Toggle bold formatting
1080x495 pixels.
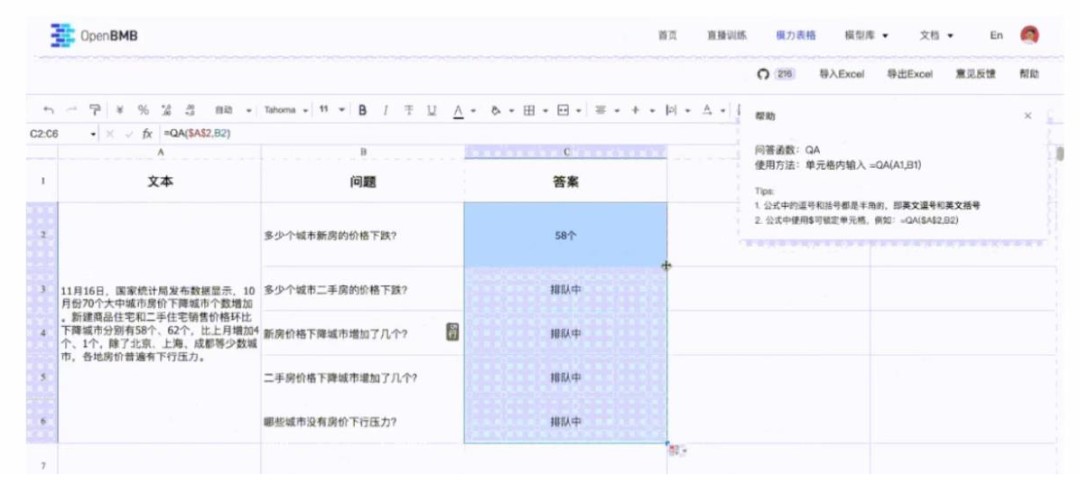[362, 110]
